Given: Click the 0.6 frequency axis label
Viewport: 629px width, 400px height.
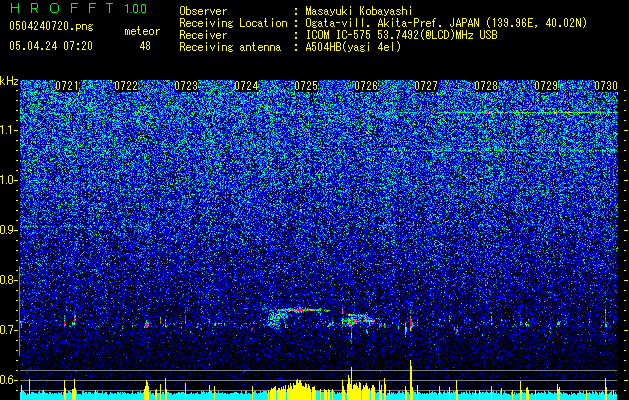Looking at the screenshot, I should tap(8, 380).
